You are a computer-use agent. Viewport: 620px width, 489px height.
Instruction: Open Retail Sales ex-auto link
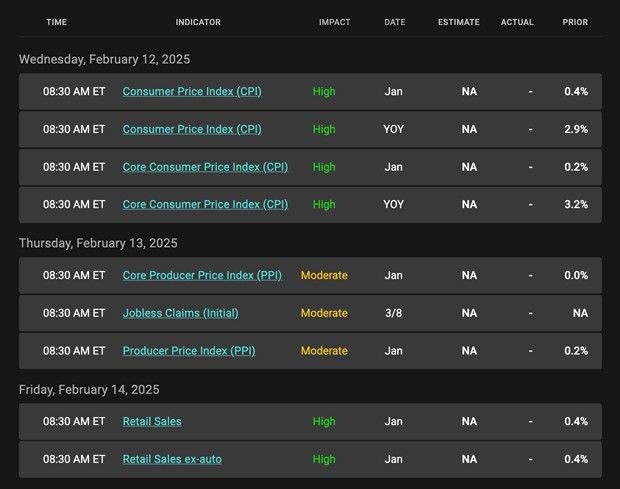coord(172,459)
